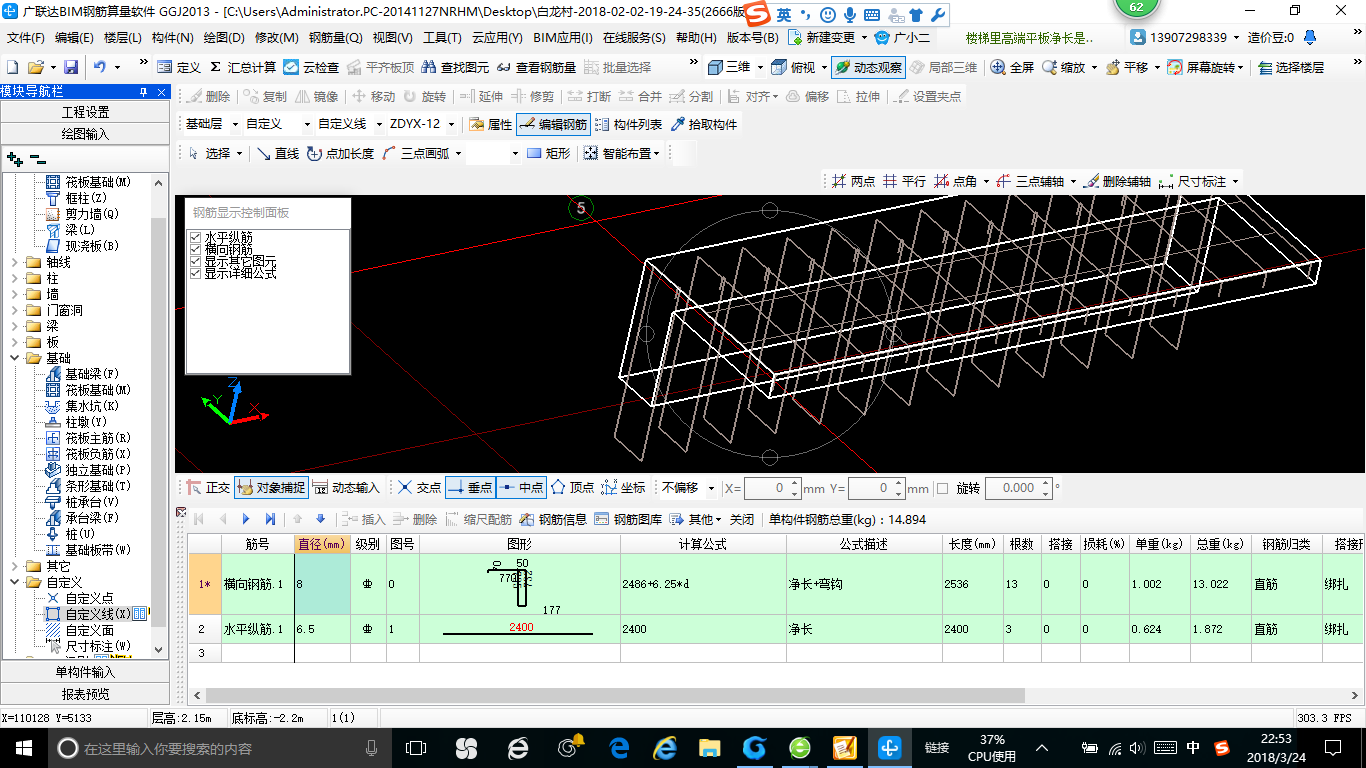Screen dimensions: 1366x768
Task: Open 钢筋图库 rebar library
Action: pyautogui.click(x=628, y=519)
